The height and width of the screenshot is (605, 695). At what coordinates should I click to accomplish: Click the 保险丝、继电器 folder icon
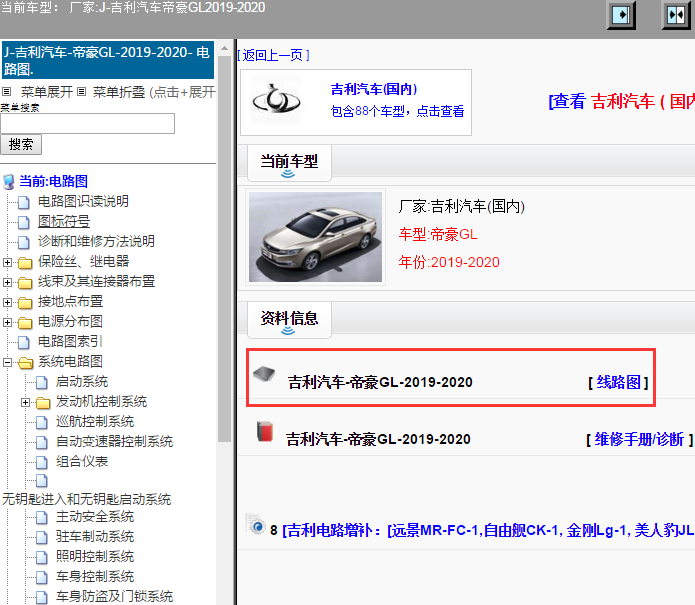point(25,263)
